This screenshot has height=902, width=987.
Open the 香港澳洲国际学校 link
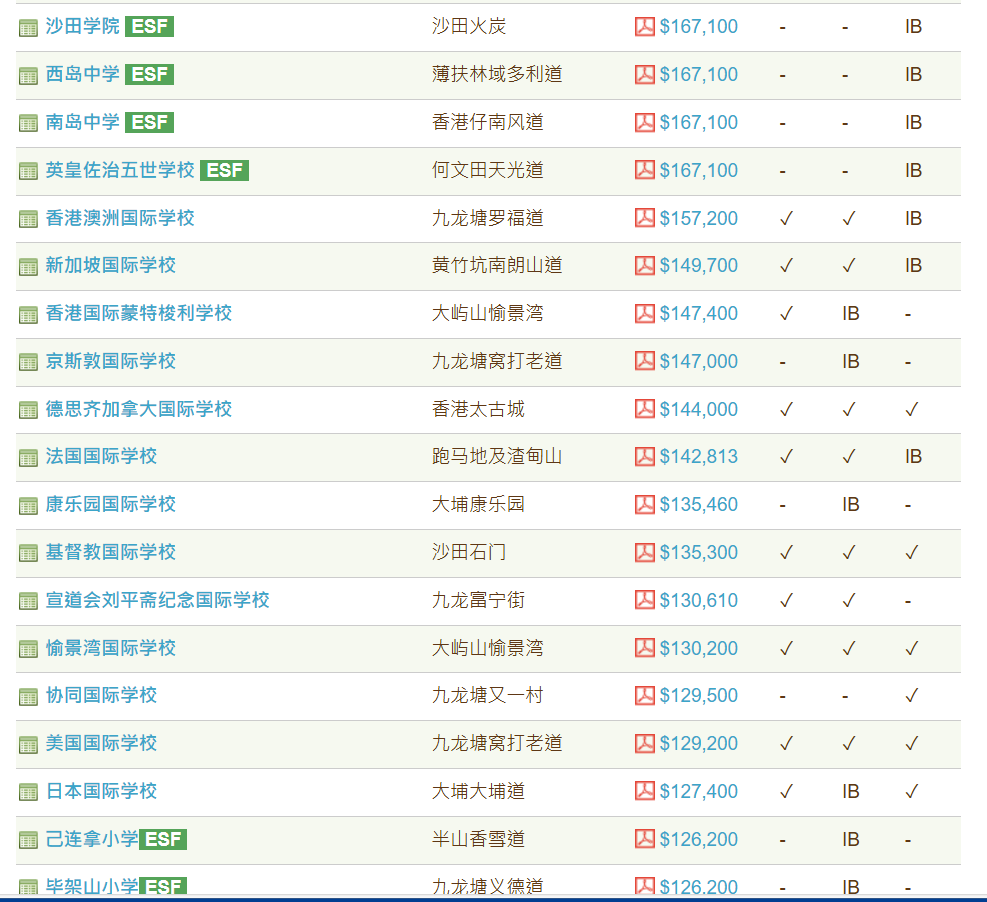120,218
